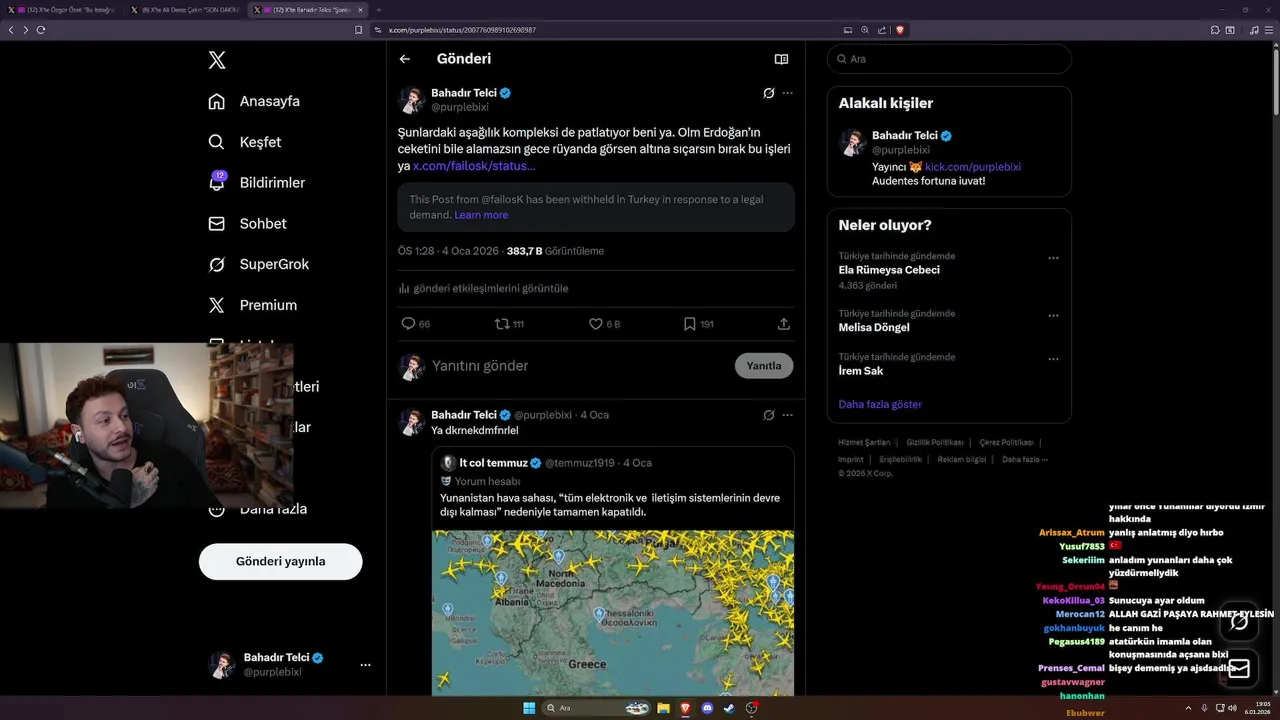Image resolution: width=1280 pixels, height=720 pixels.
Task: Open Keşfet from the sidebar
Action: [244, 142]
